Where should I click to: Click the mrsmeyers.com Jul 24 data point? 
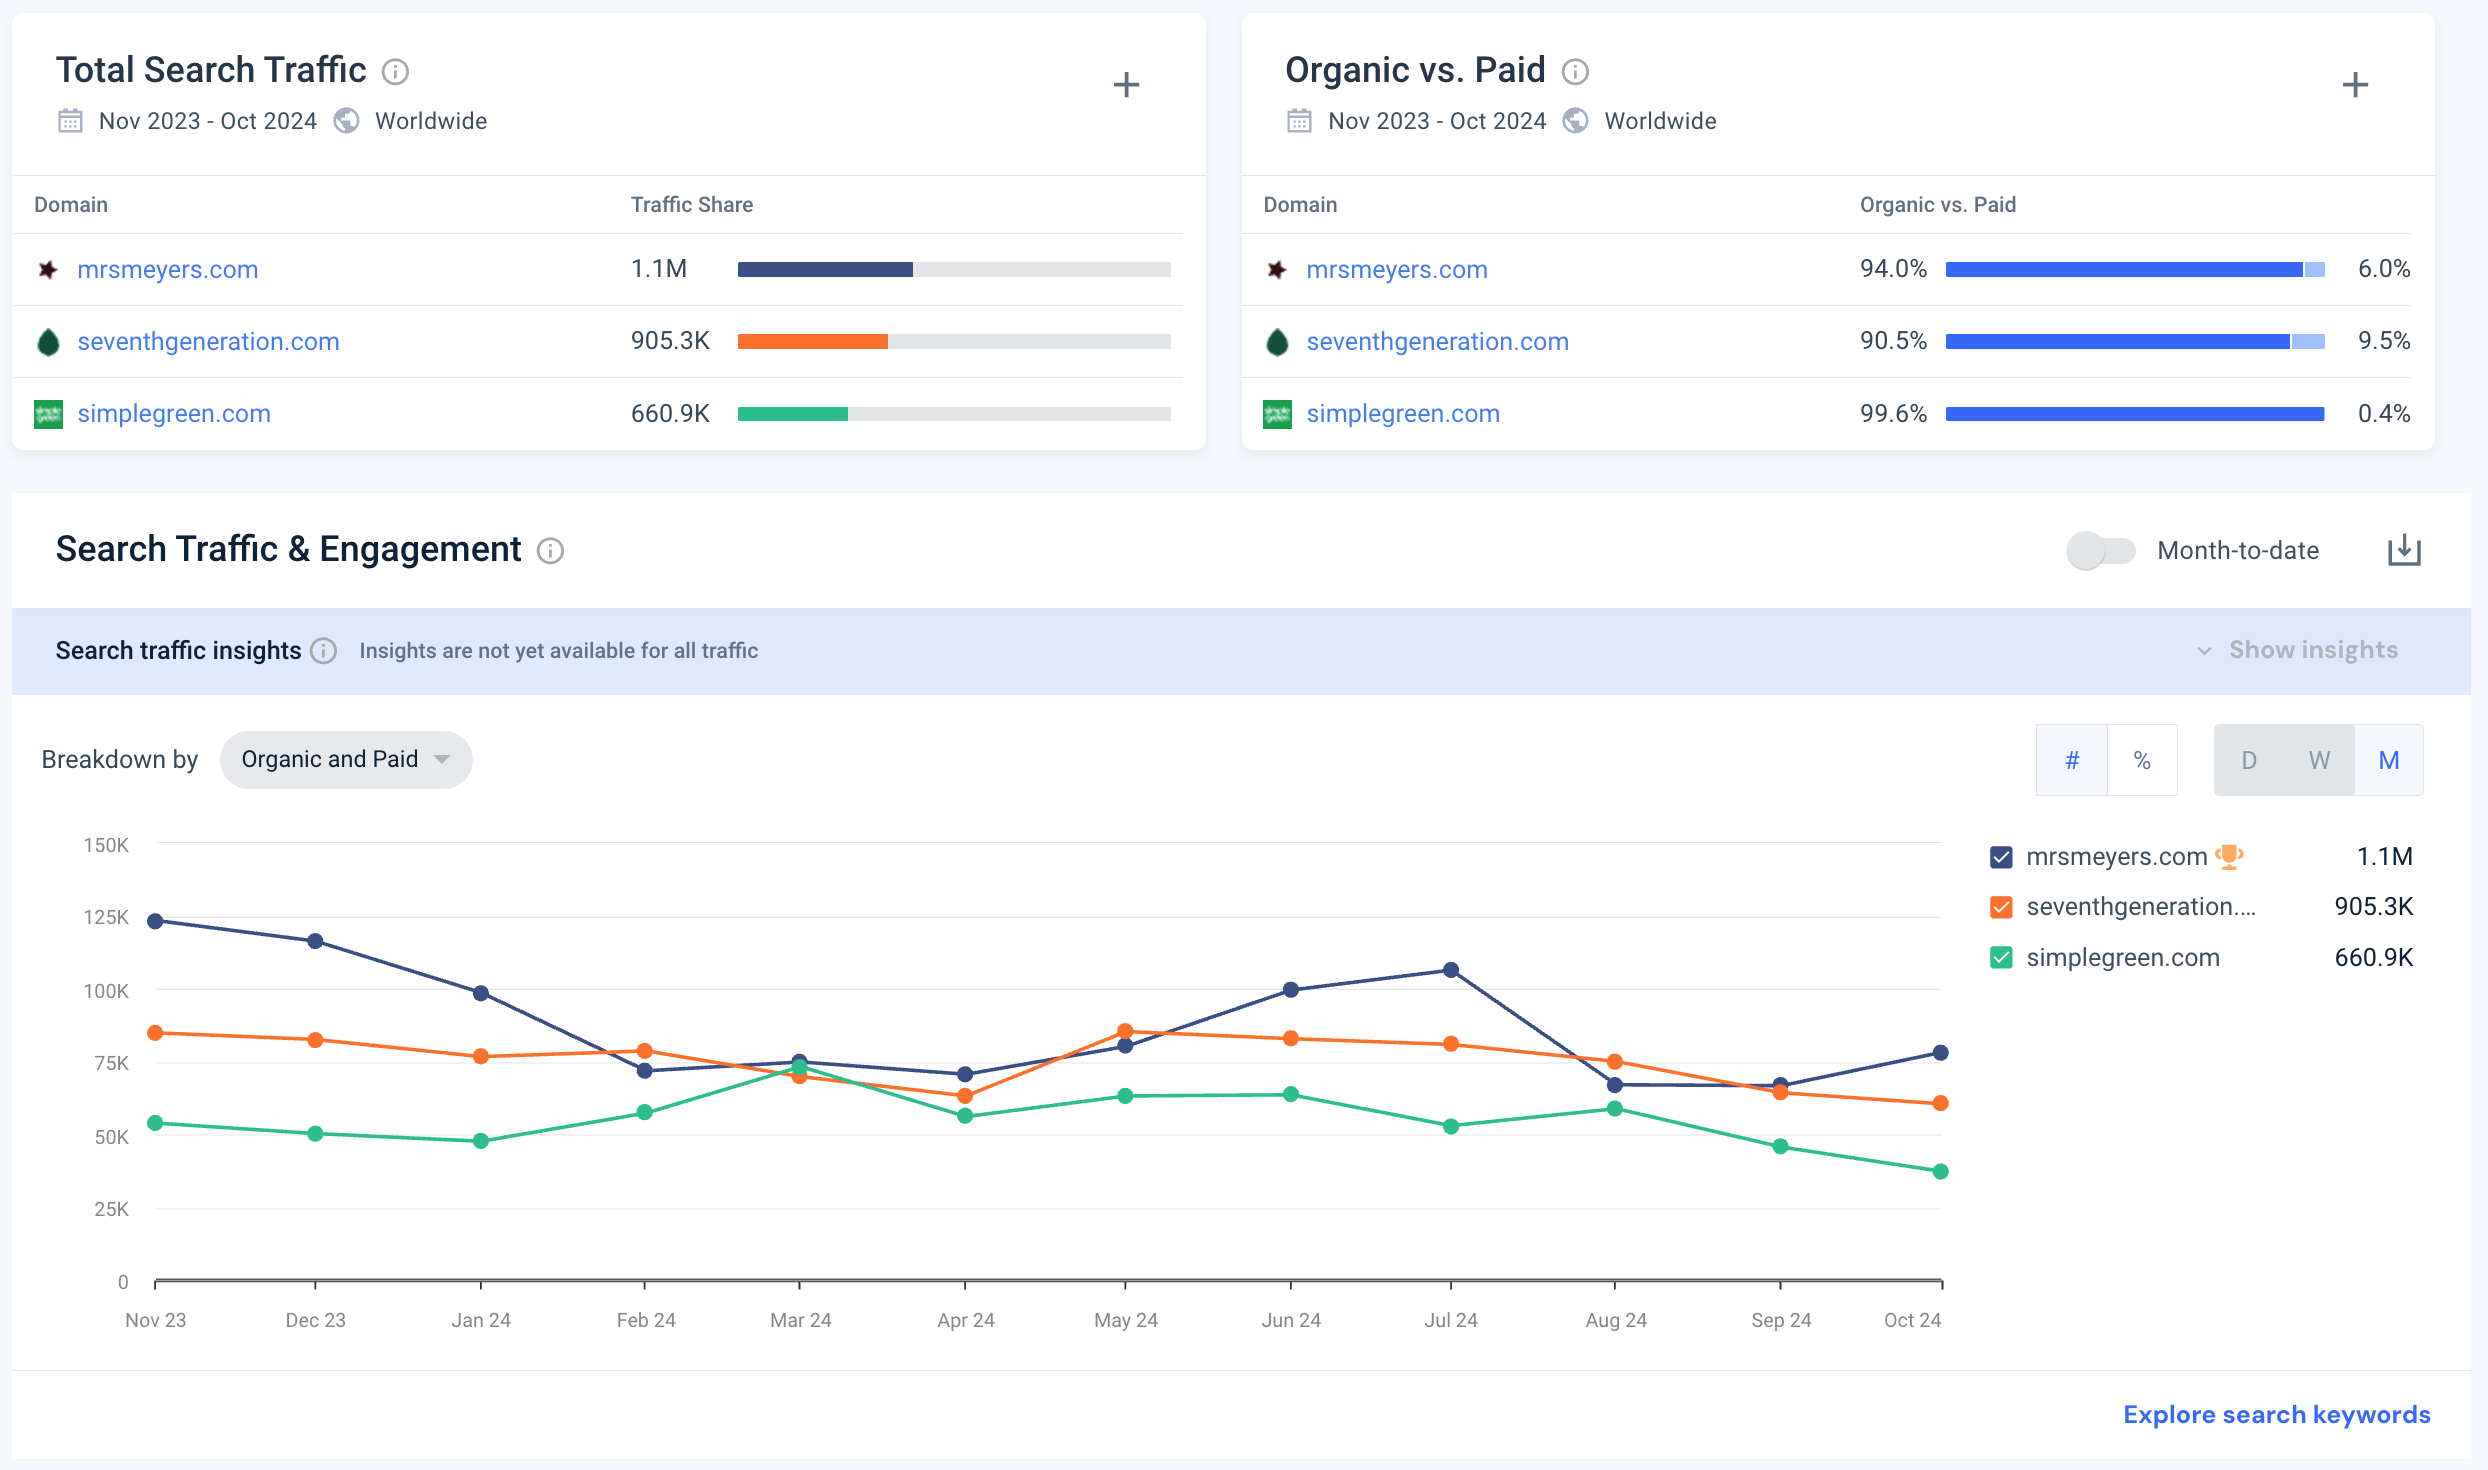[x=1451, y=970]
